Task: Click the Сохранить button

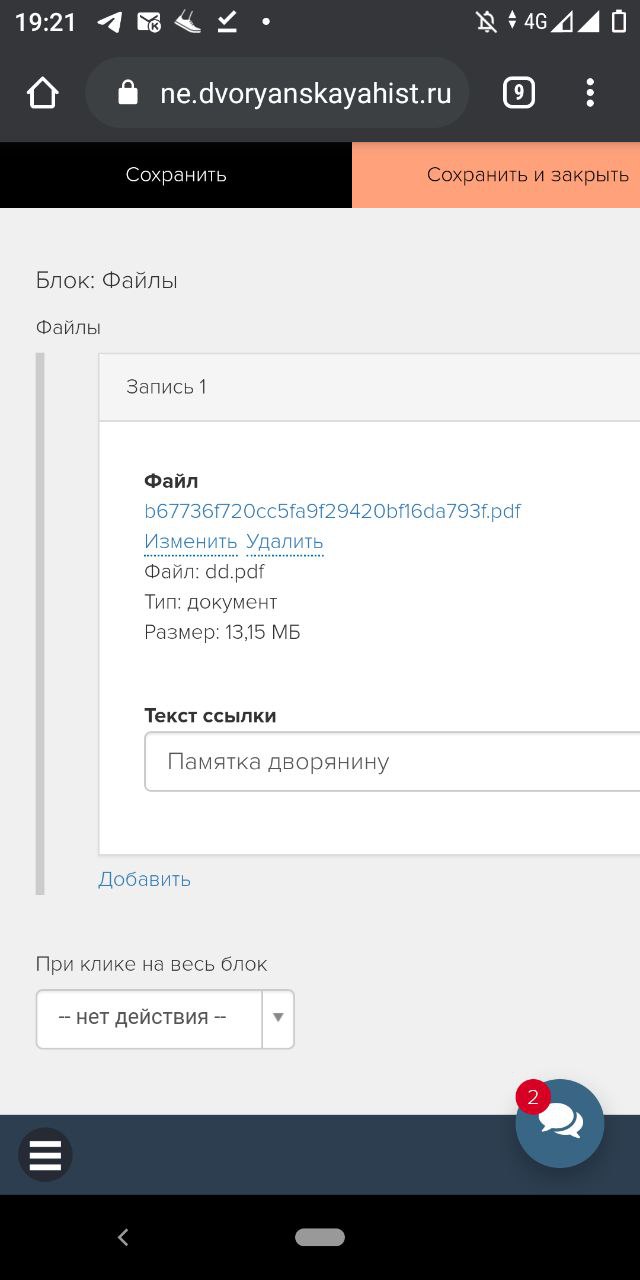Action: coord(176,175)
